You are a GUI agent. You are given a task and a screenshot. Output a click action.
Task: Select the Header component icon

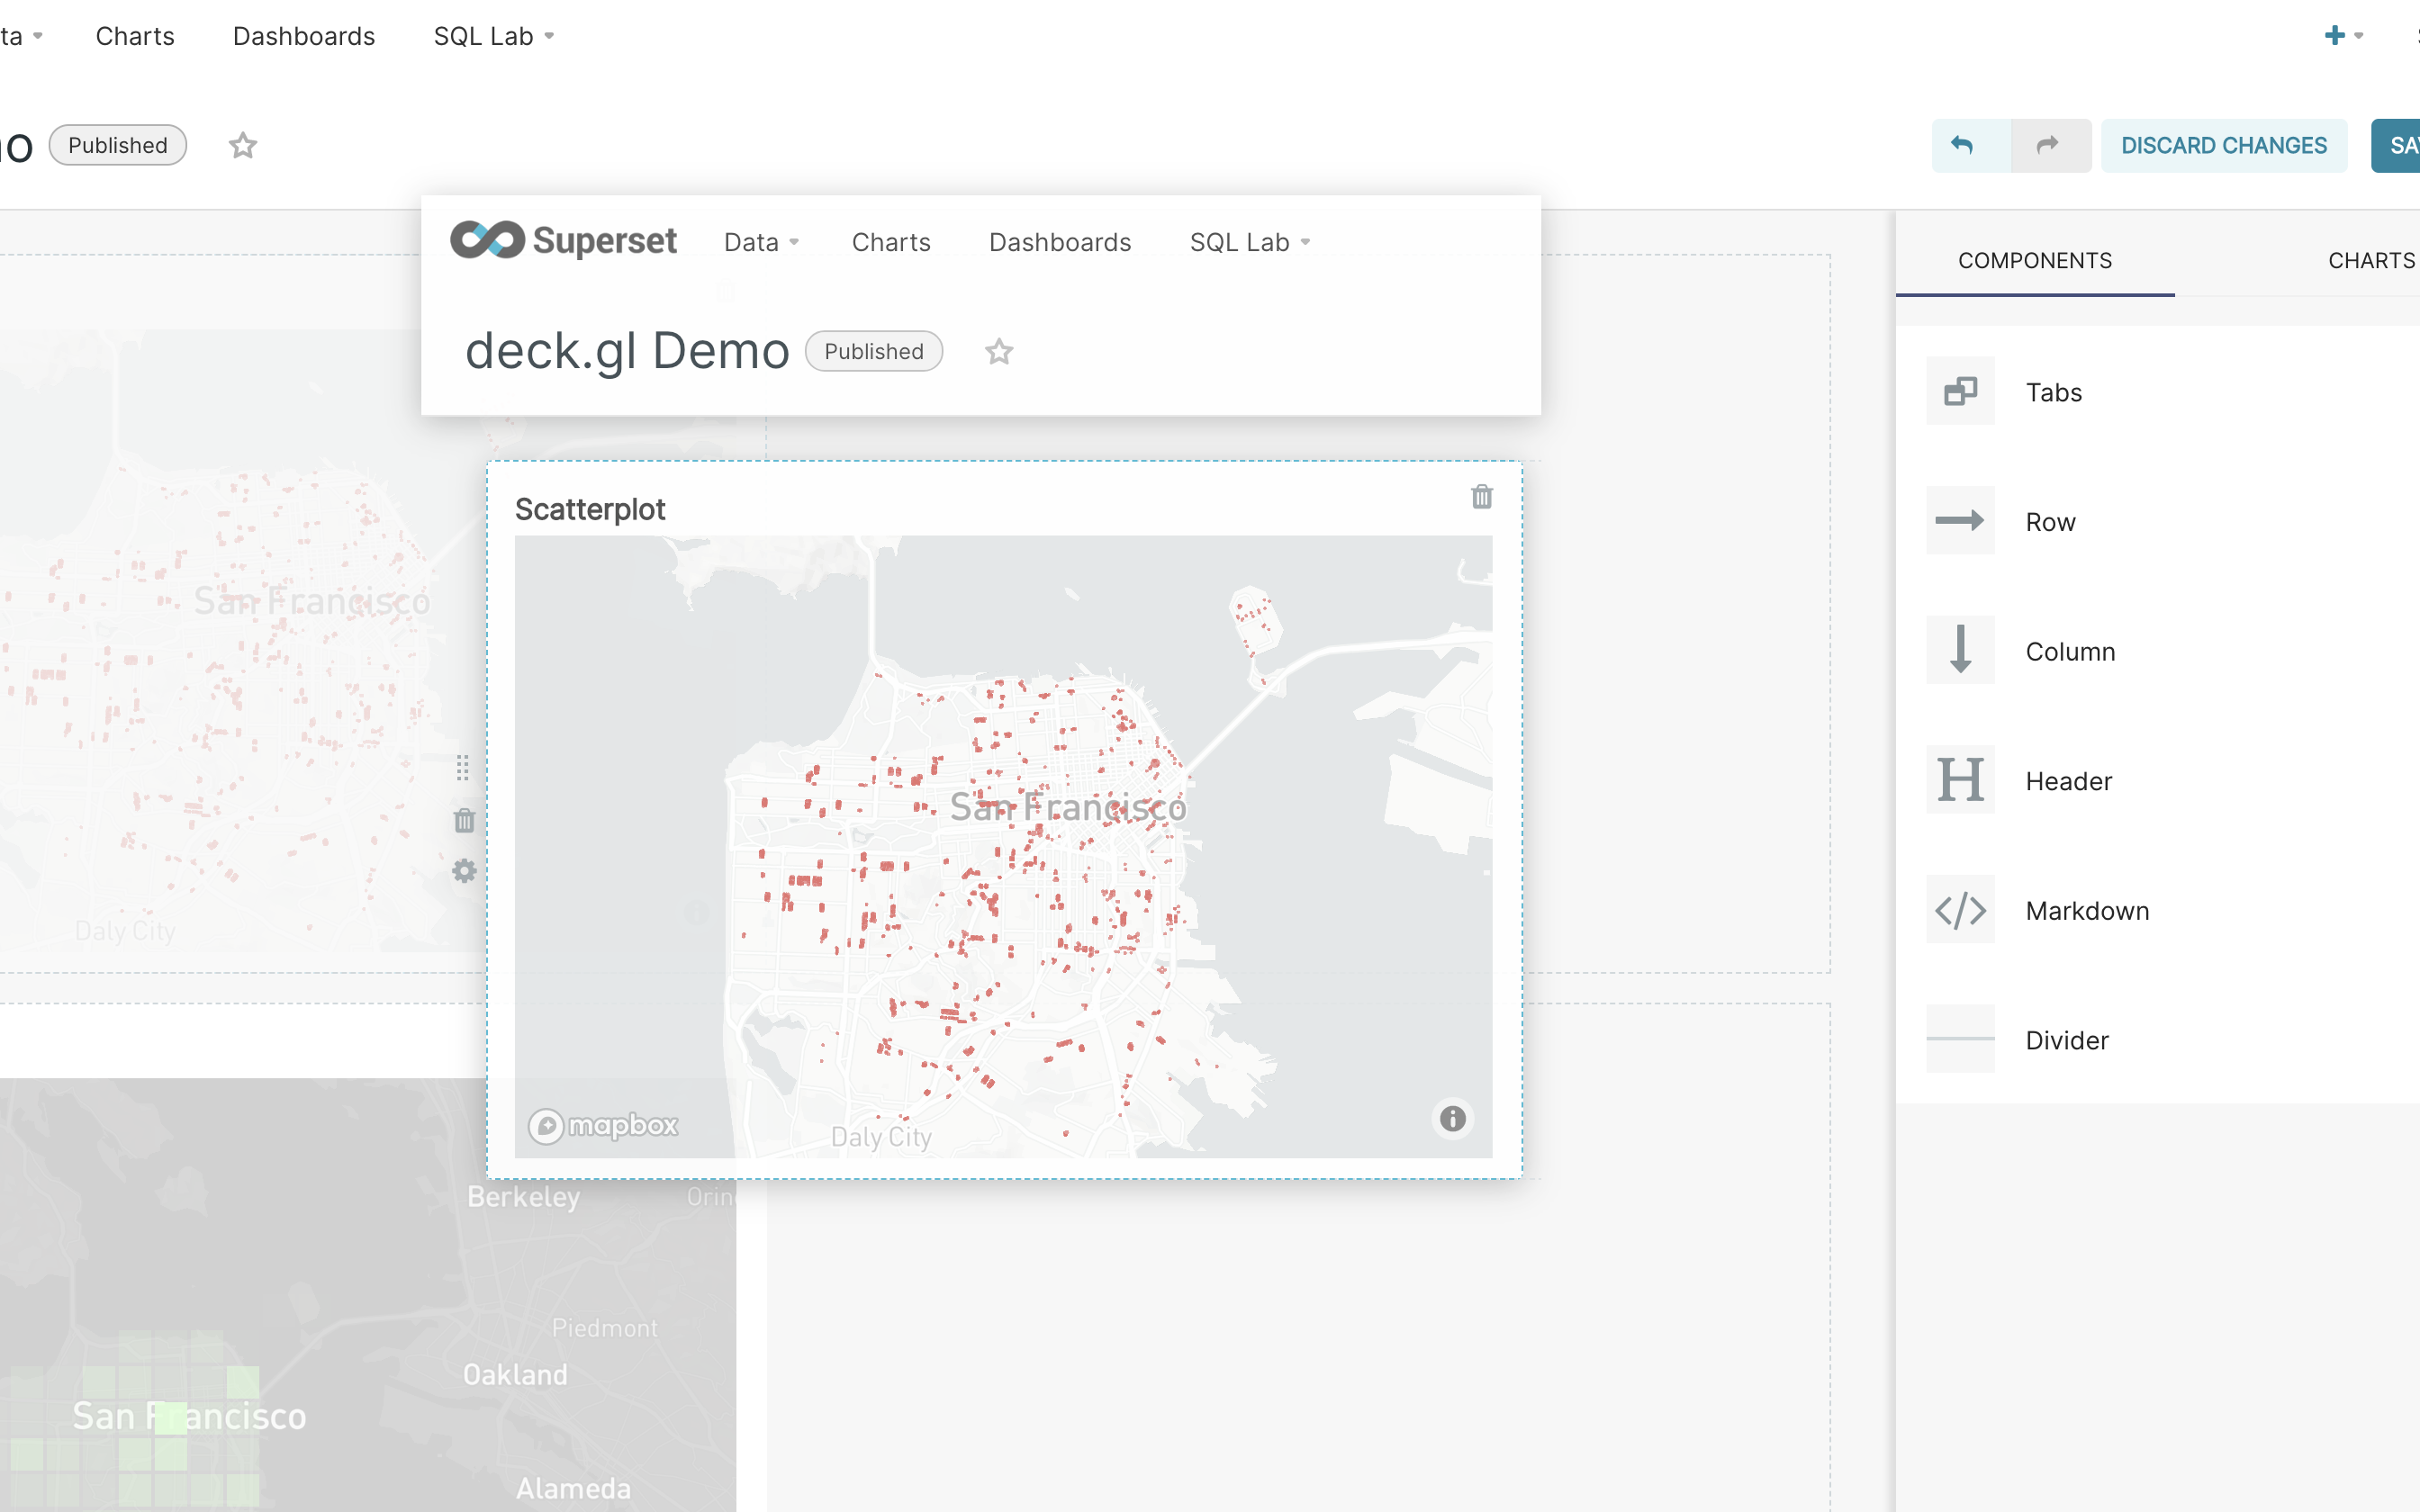point(1959,780)
